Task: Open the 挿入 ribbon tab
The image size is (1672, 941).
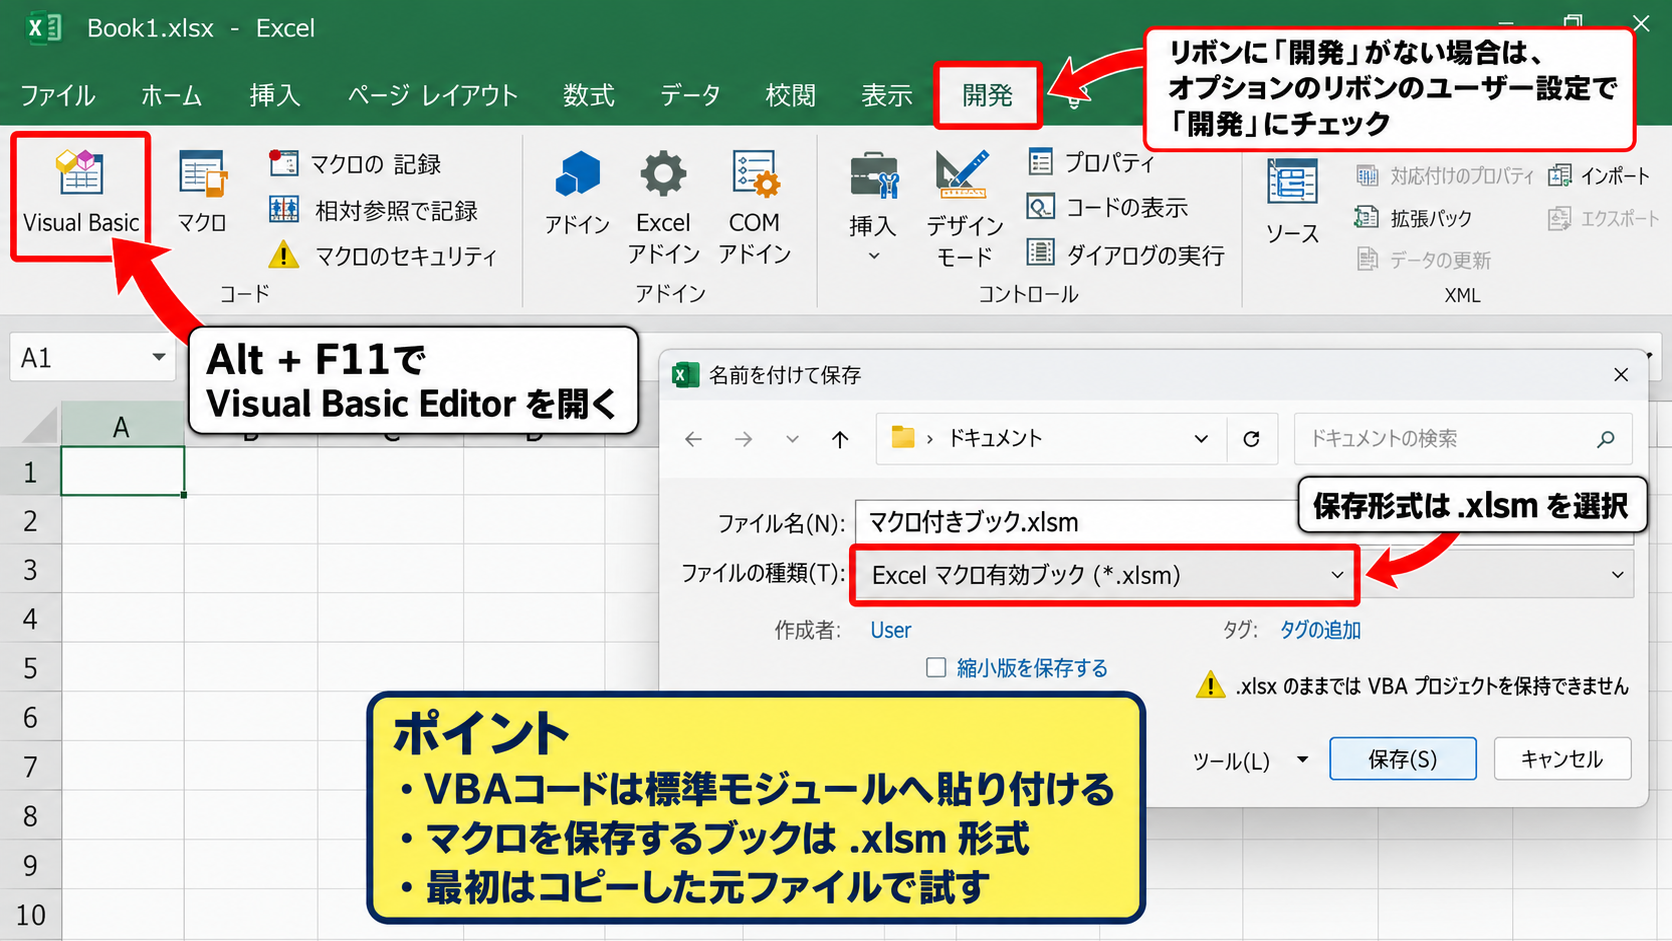Action: tap(275, 95)
